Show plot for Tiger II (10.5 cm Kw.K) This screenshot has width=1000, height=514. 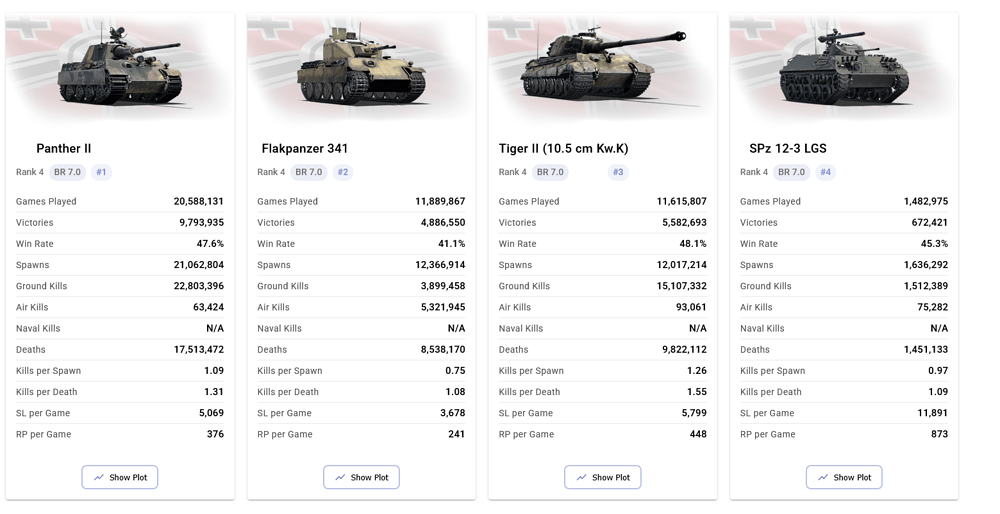603,477
